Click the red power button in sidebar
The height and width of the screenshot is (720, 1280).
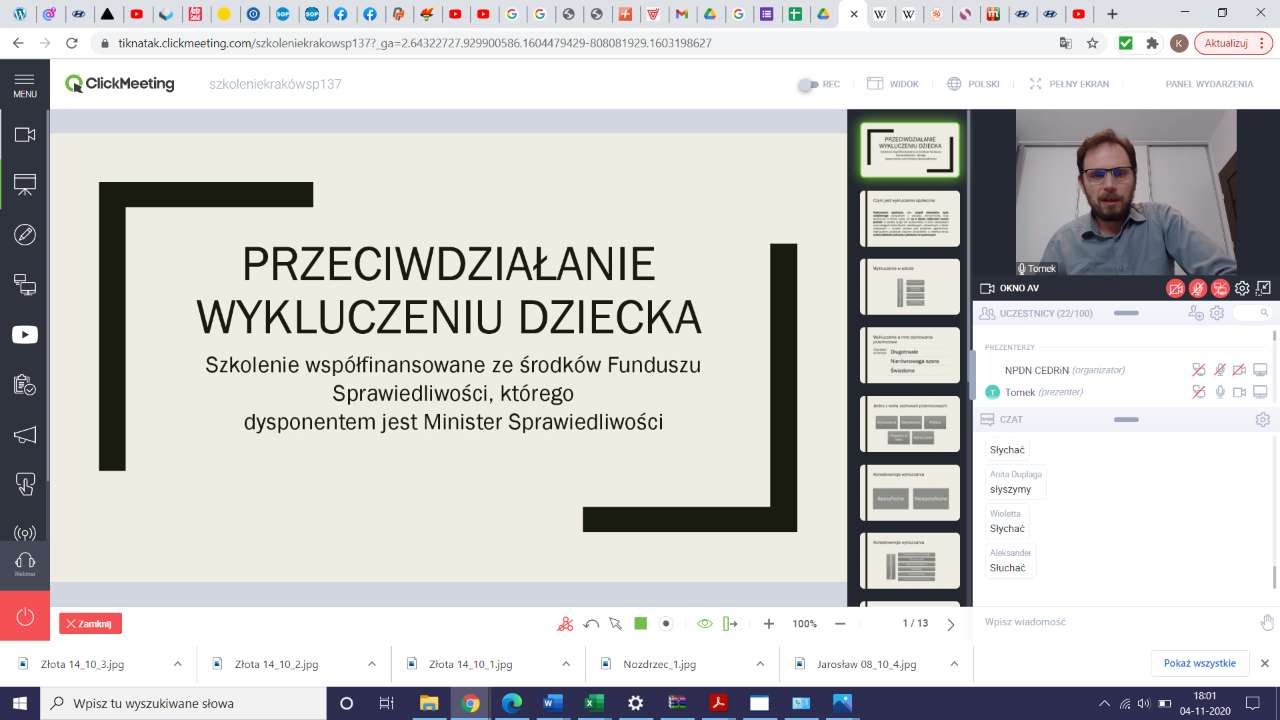pyautogui.click(x=25, y=616)
